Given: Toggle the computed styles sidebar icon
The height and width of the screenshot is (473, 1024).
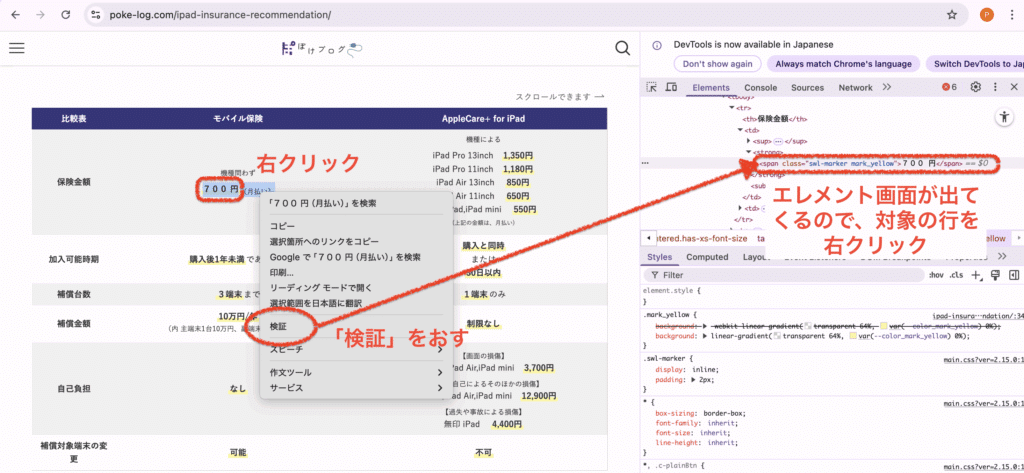Looking at the screenshot, I should 1014,275.
